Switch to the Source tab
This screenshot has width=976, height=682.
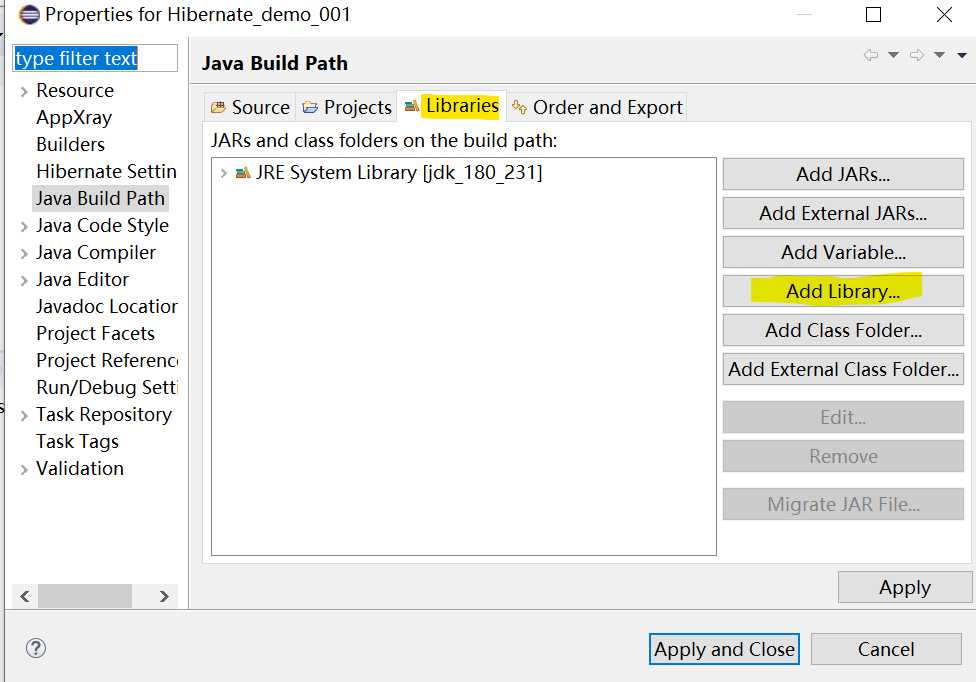click(250, 107)
